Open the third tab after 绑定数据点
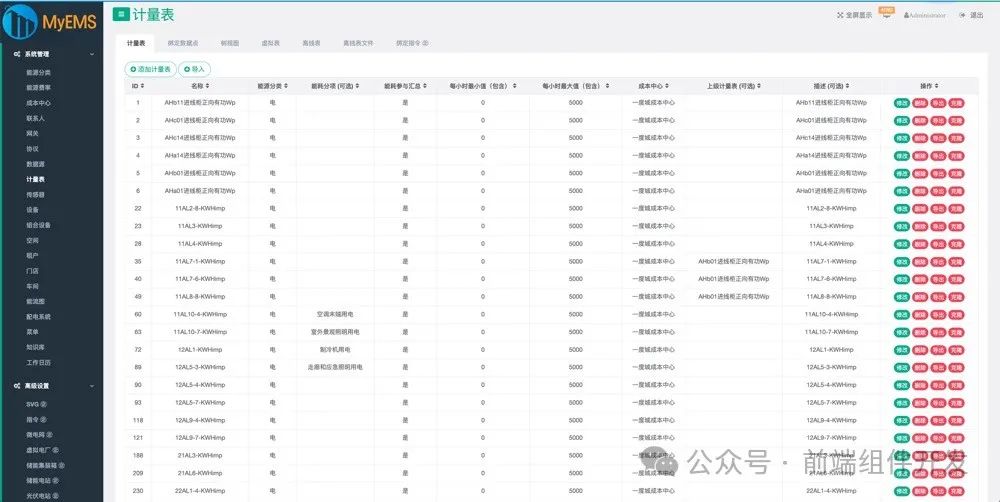Screen dimensions: 1000x502 click(230, 43)
